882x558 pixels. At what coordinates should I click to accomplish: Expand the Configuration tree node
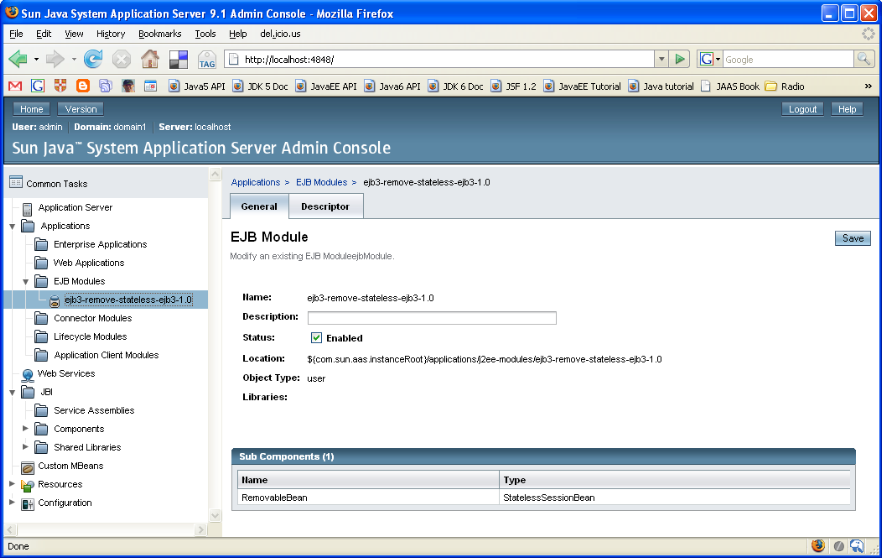(x=12, y=502)
